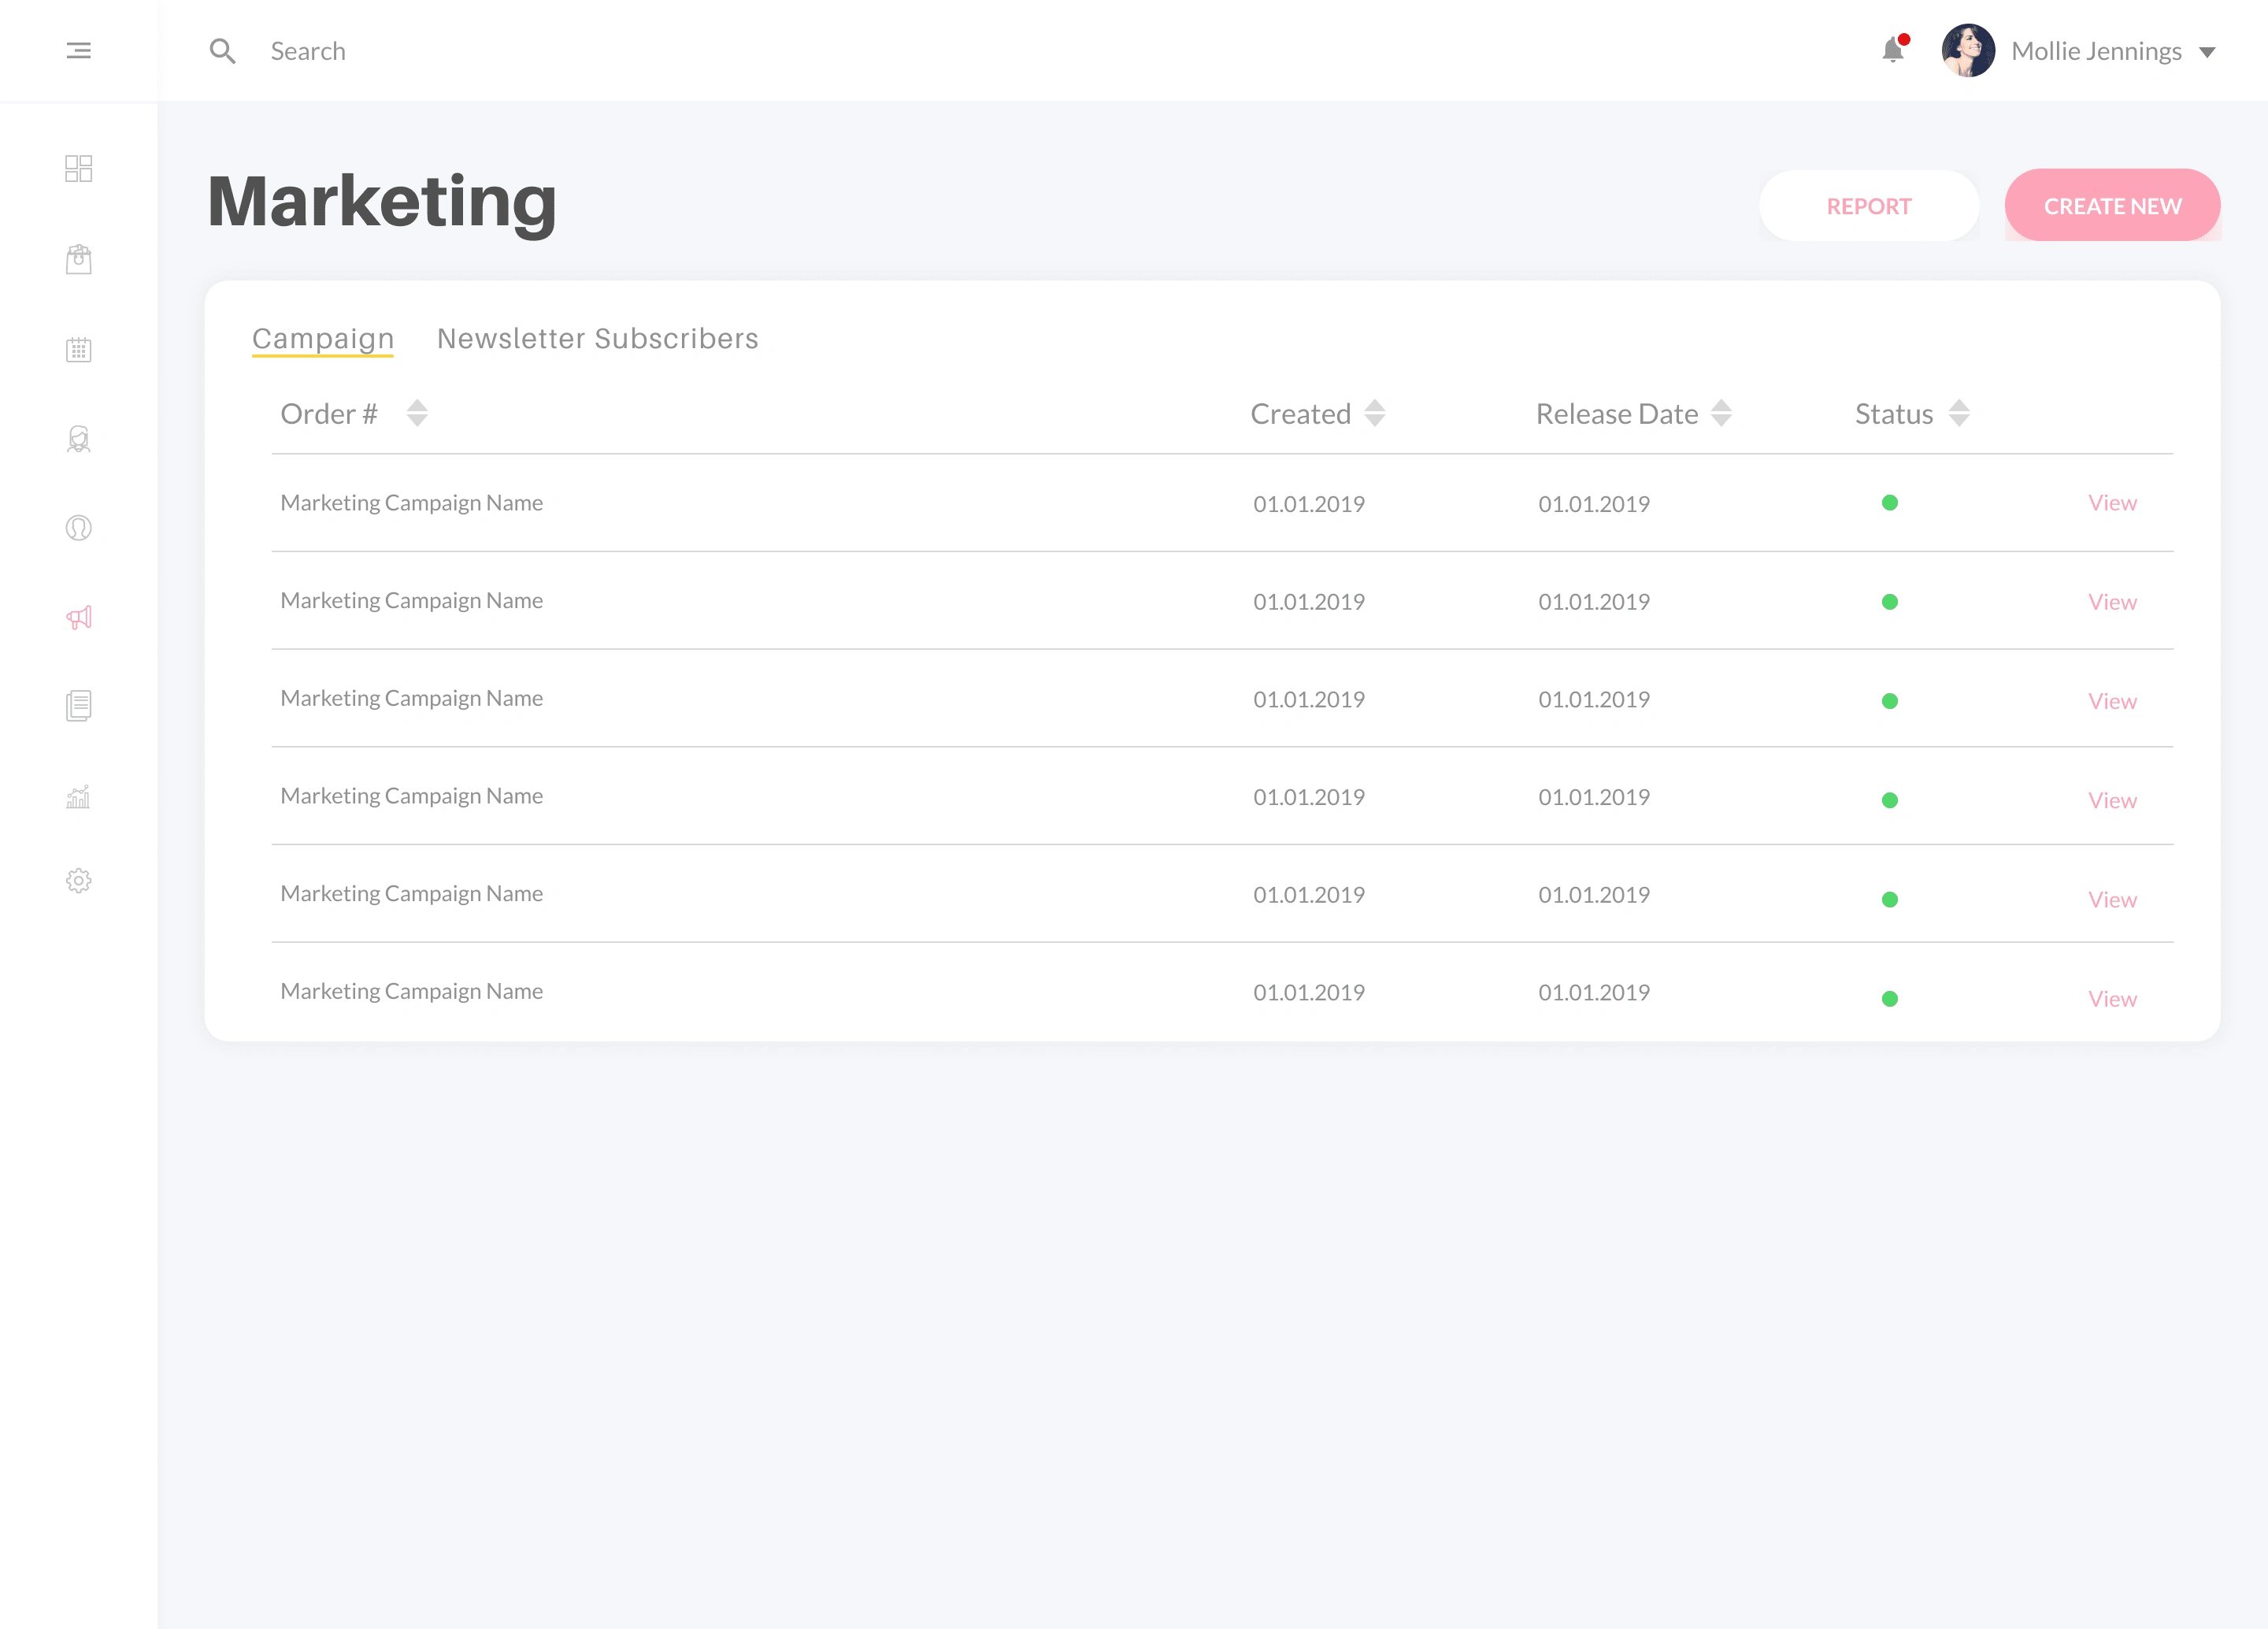This screenshot has height=1629, width=2268.
Task: Click the CREATE NEW button
Action: pyautogui.click(x=2112, y=206)
